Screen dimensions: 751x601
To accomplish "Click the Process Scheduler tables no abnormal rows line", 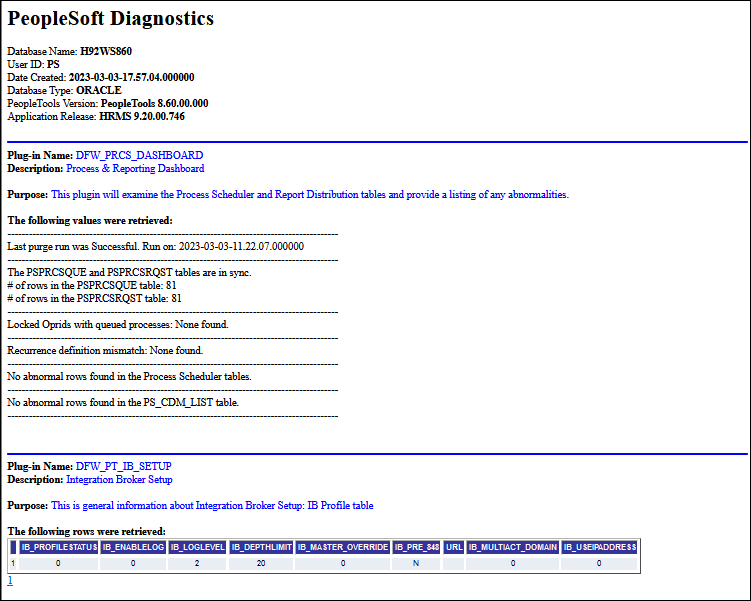I will point(129,376).
